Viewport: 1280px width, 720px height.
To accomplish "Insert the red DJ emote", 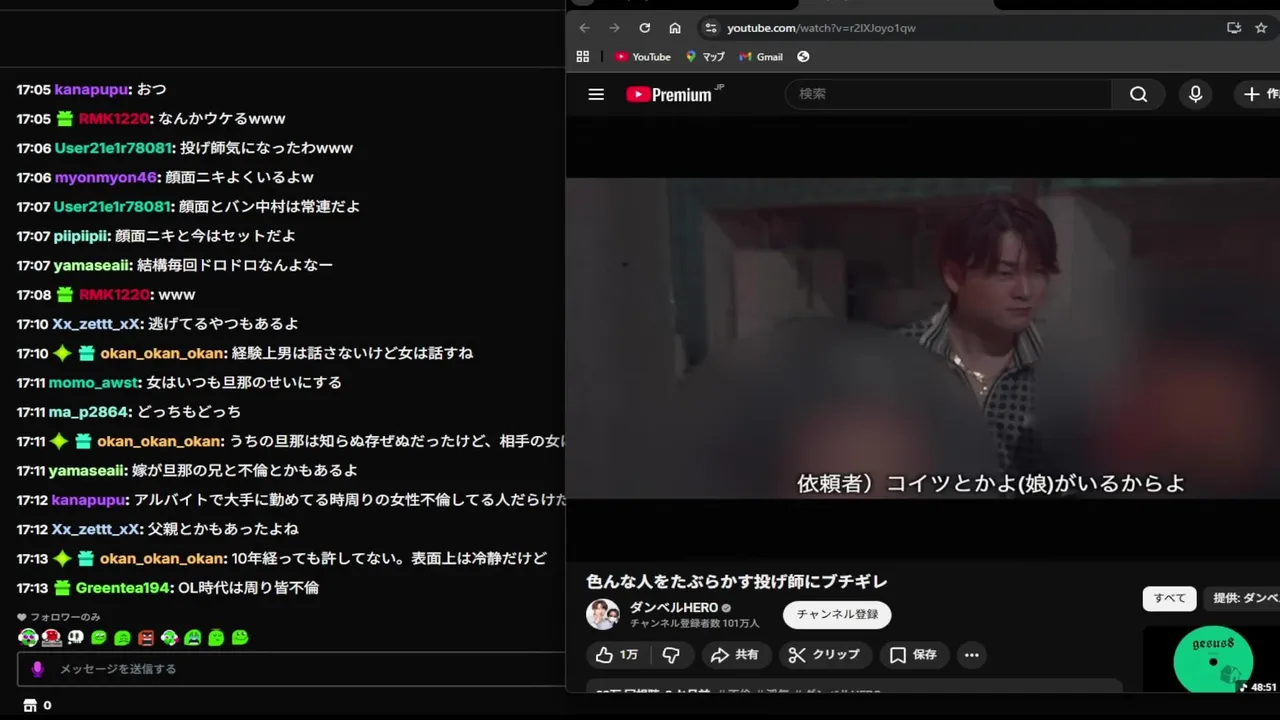I will pyautogui.click(x=52, y=637).
